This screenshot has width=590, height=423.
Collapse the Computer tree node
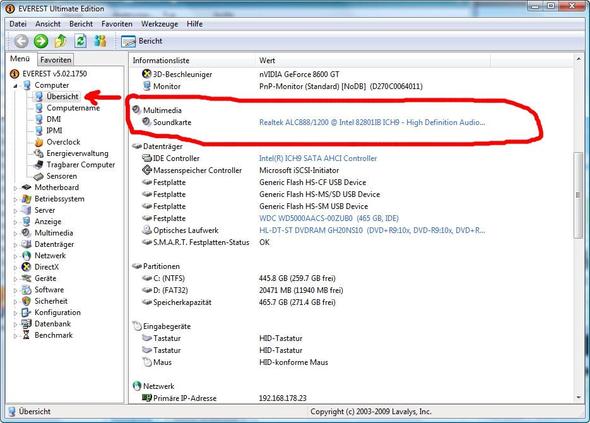click(15, 86)
